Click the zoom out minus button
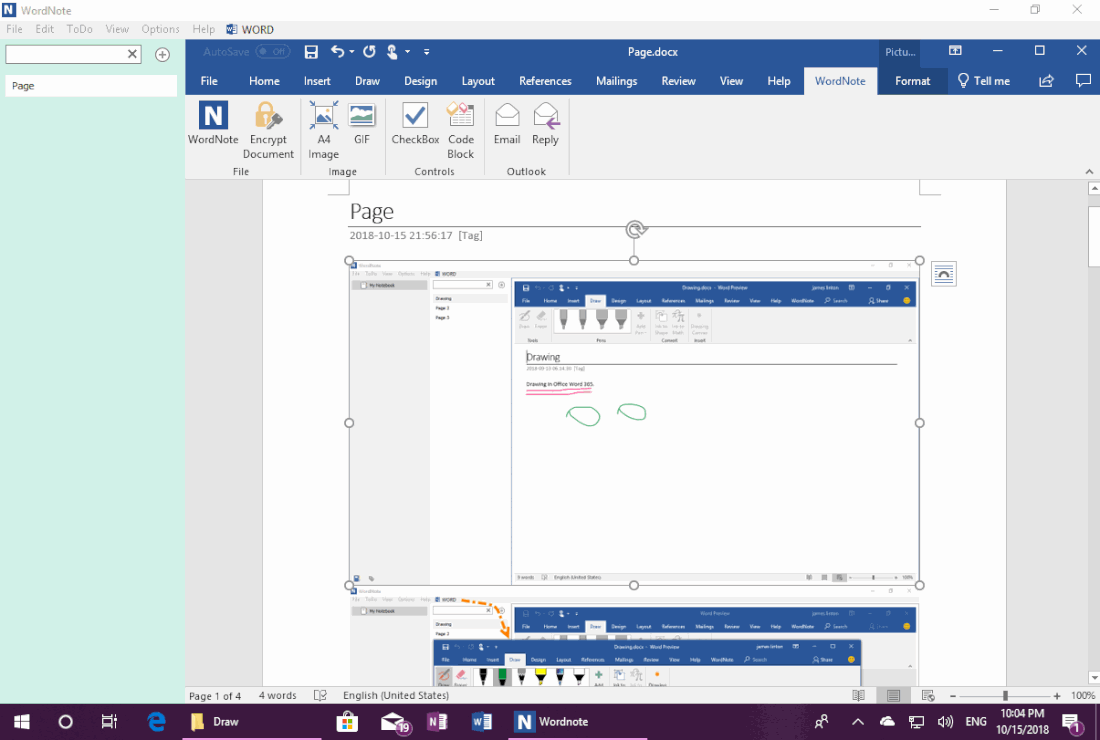 click(x=953, y=696)
